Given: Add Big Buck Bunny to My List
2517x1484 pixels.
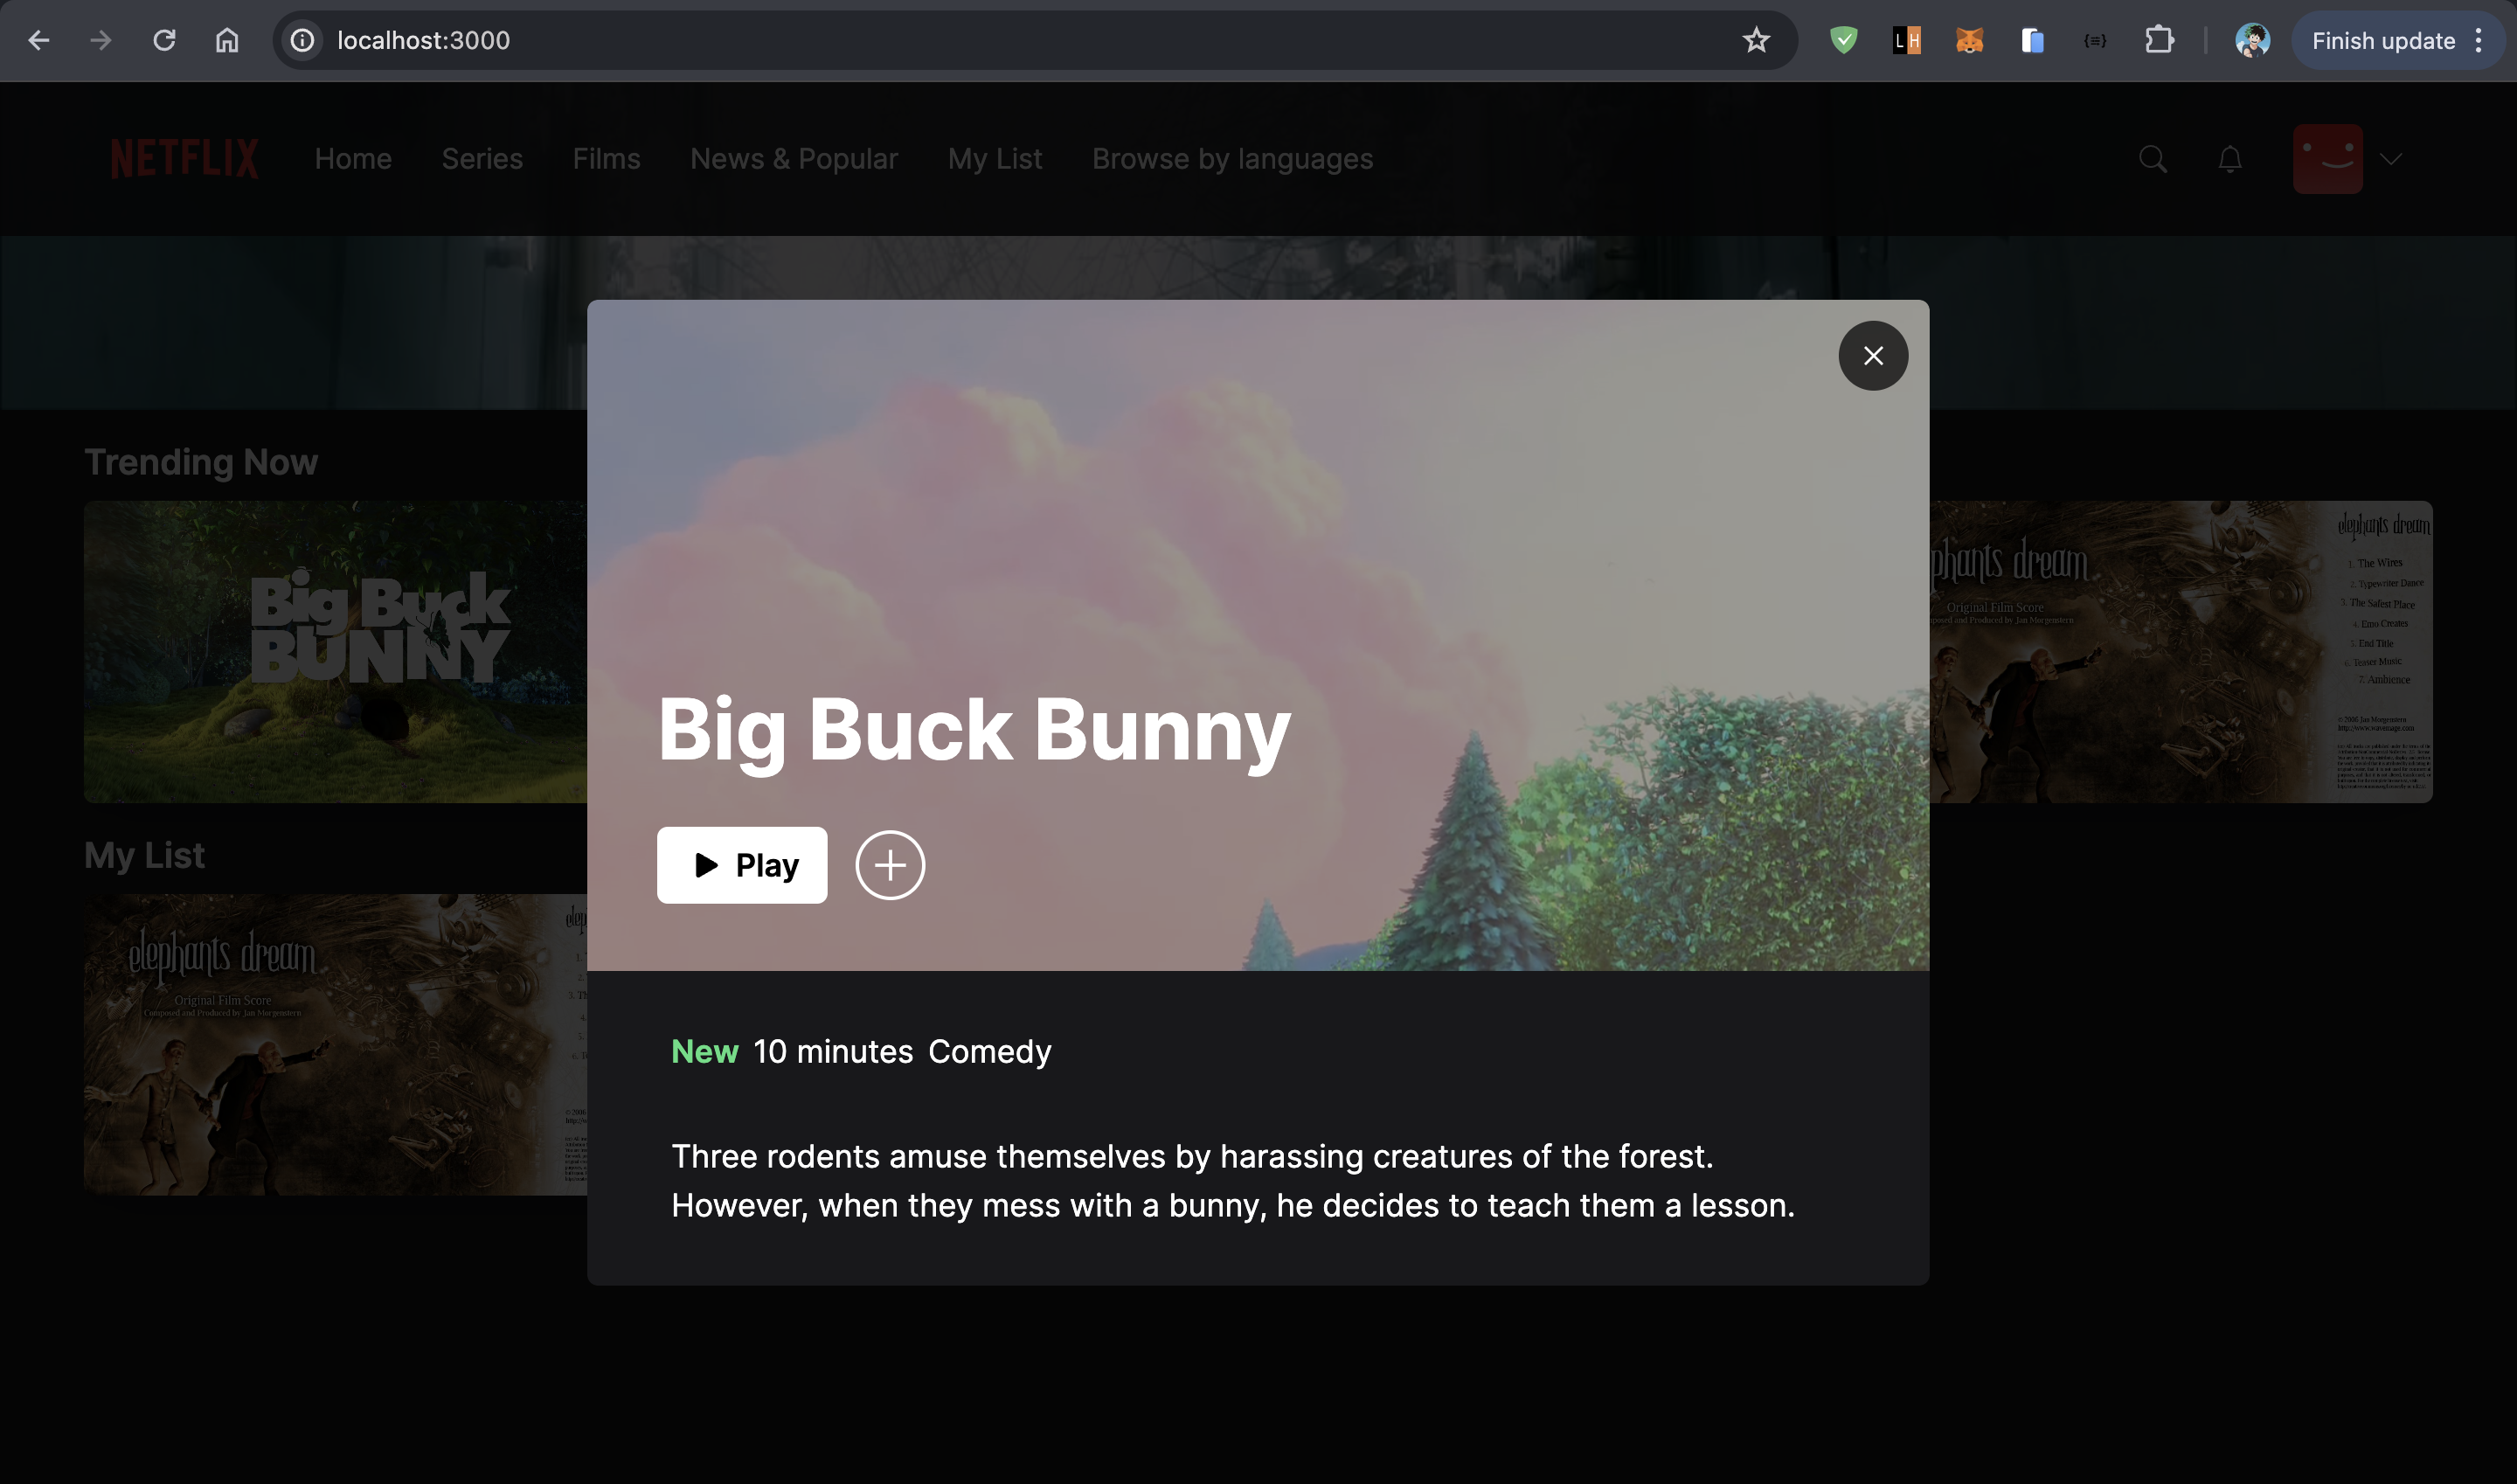Looking at the screenshot, I should point(889,865).
